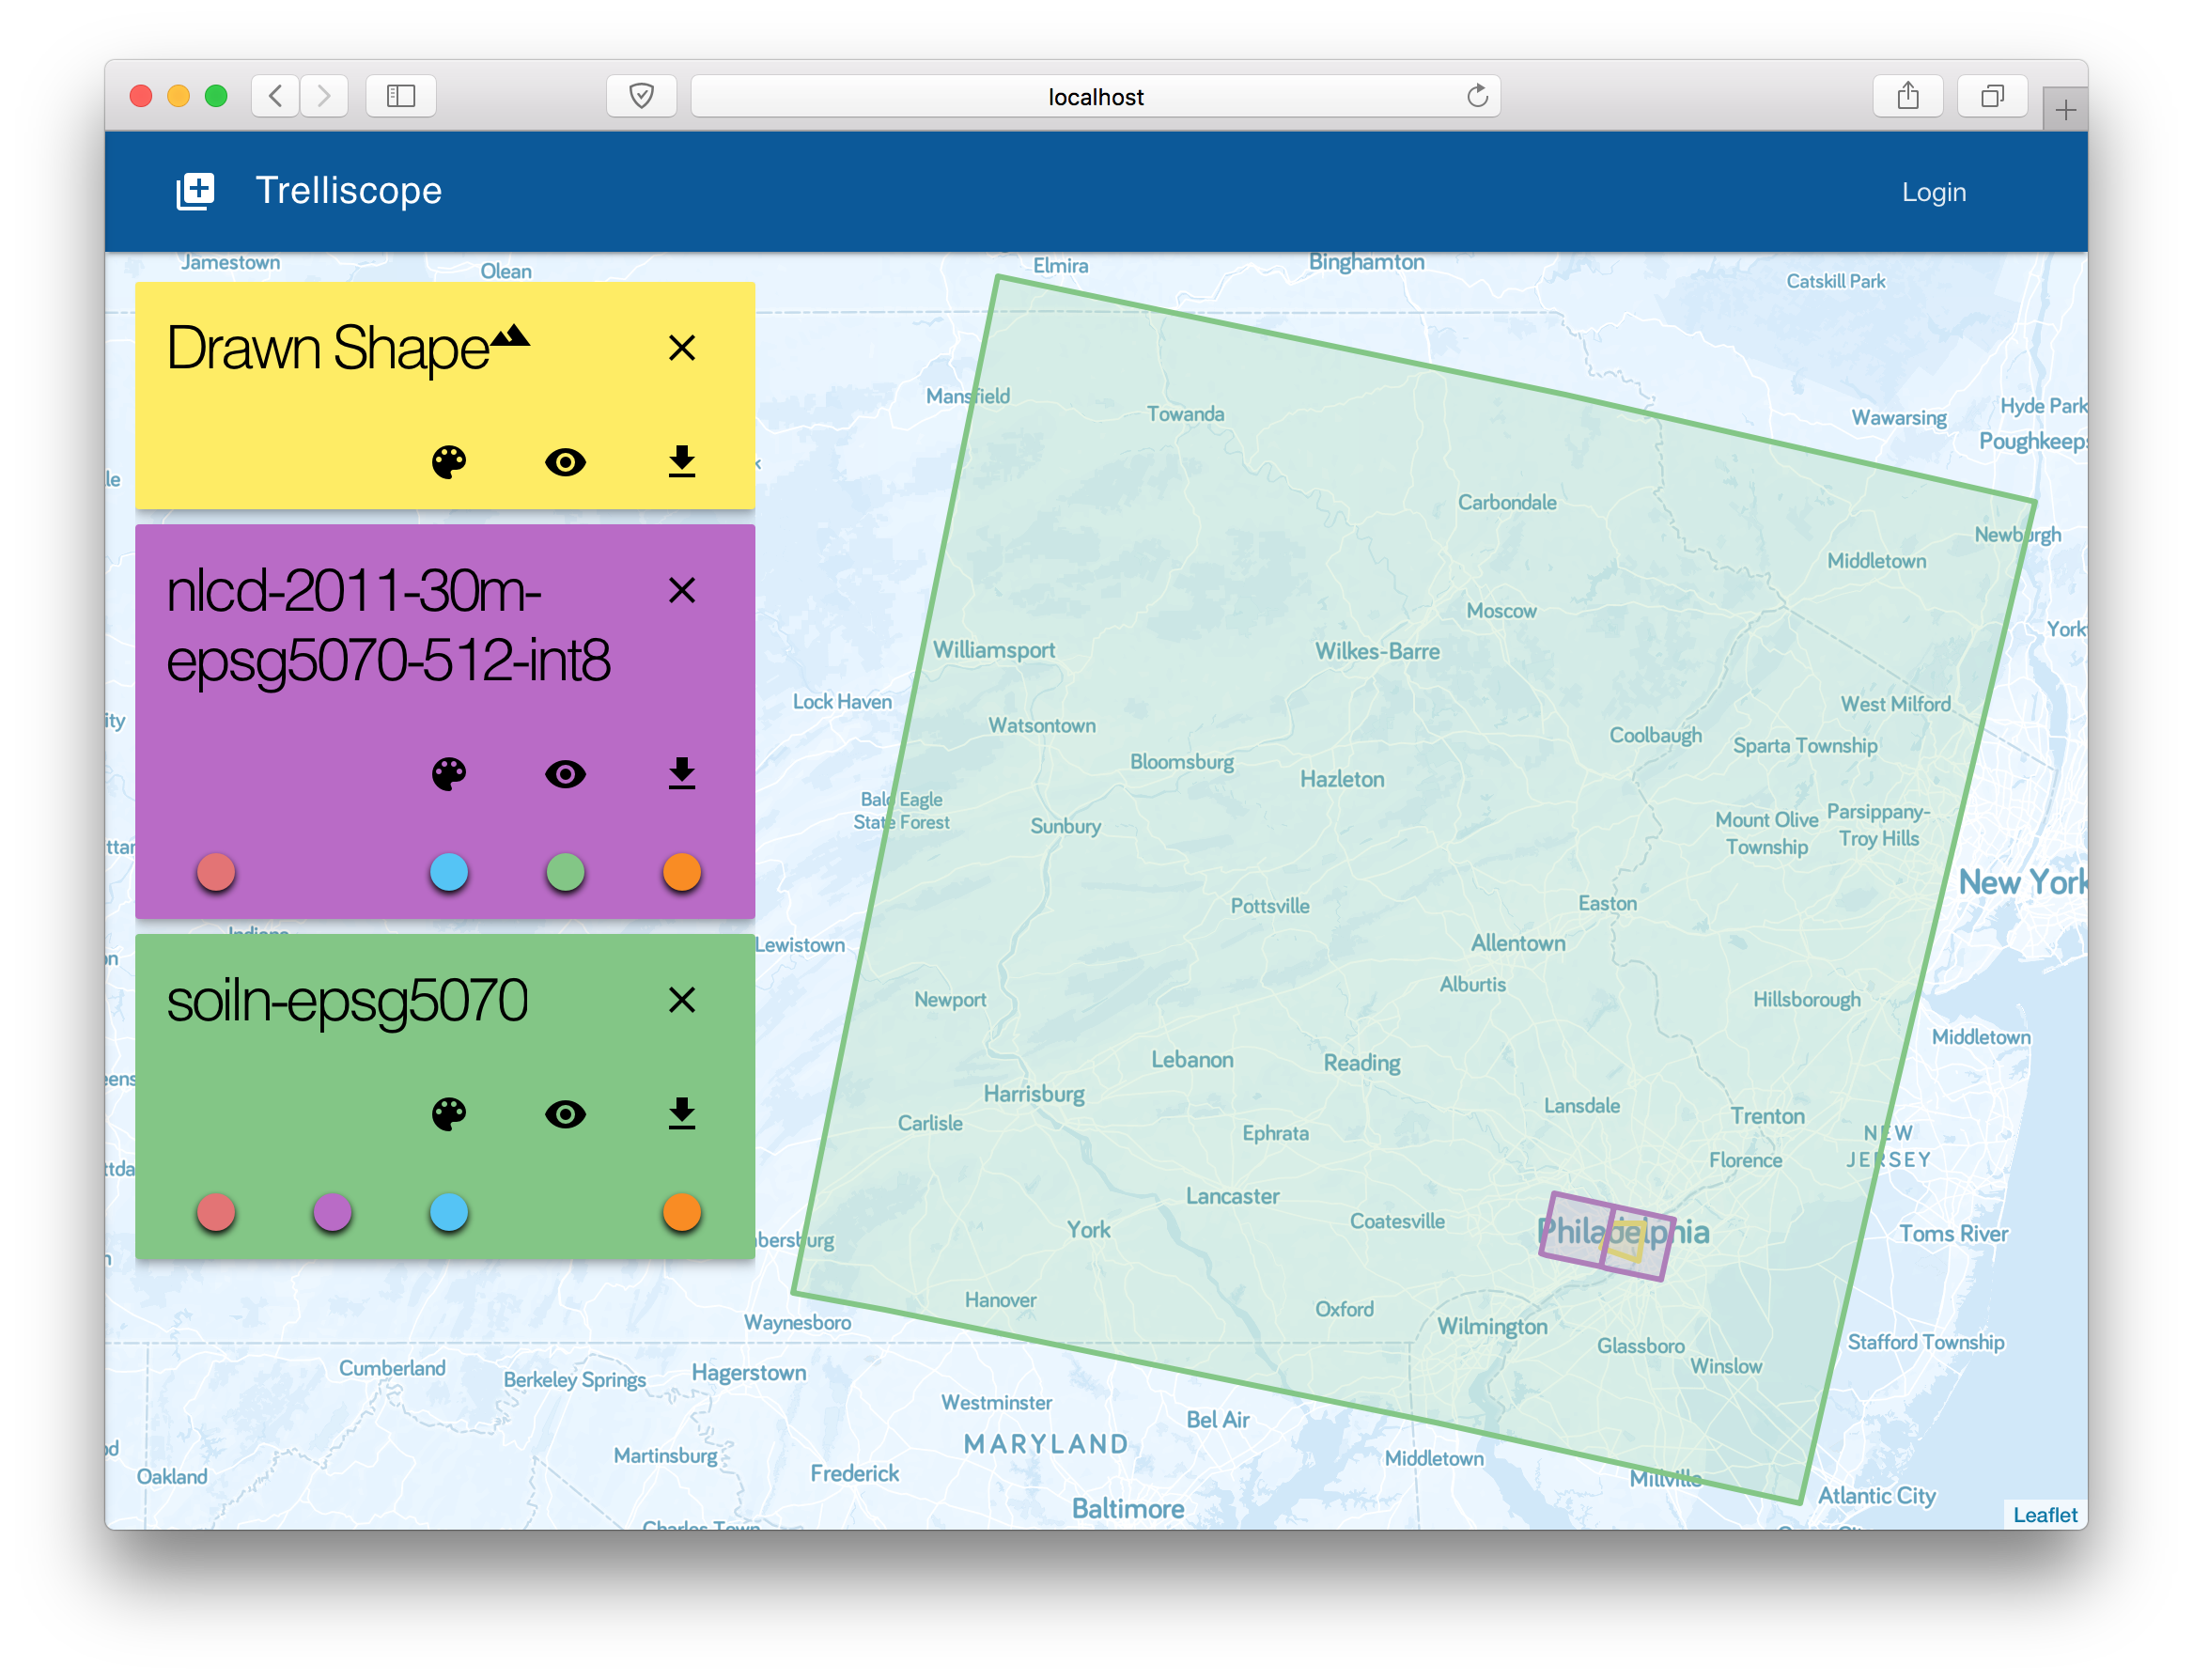Open the Leaflet attribution link
The width and height of the screenshot is (2193, 1680).
click(2044, 1514)
